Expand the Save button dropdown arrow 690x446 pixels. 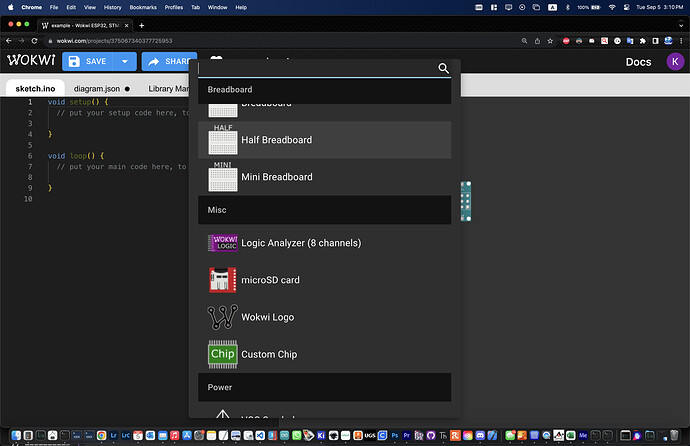coord(125,62)
